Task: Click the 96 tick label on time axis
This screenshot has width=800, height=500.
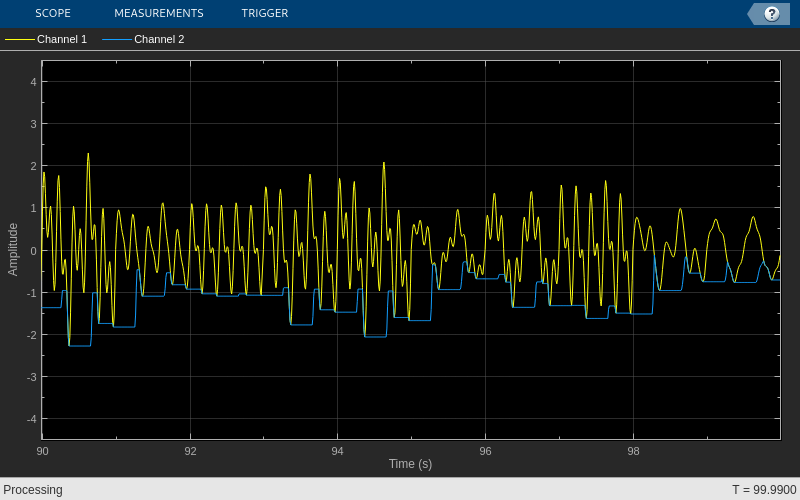Action: pos(485,452)
